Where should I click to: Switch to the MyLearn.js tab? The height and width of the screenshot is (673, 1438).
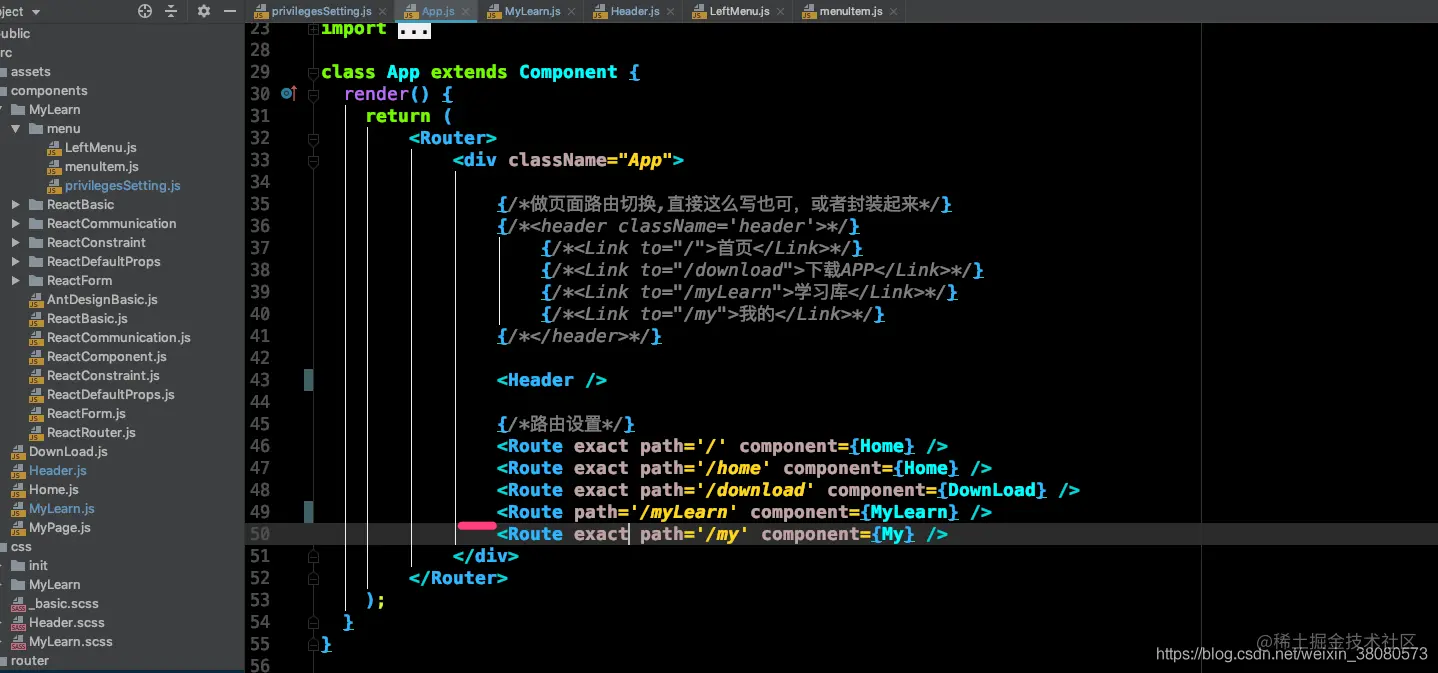point(532,11)
